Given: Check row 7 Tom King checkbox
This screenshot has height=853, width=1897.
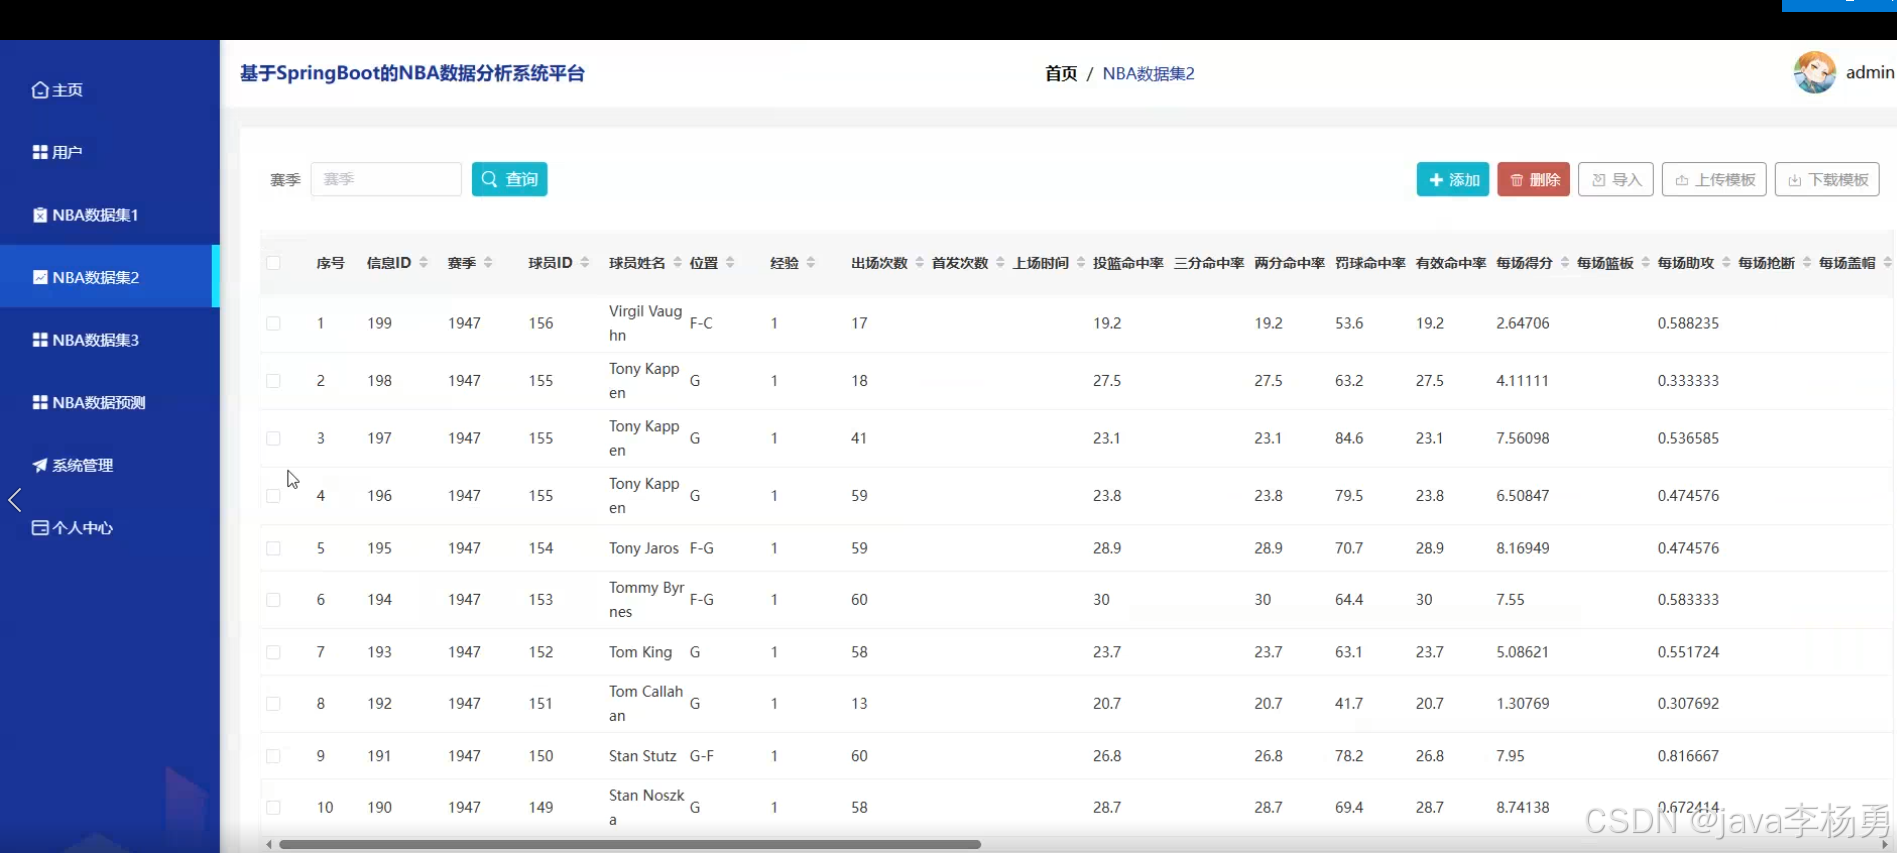Looking at the screenshot, I should 273,652.
